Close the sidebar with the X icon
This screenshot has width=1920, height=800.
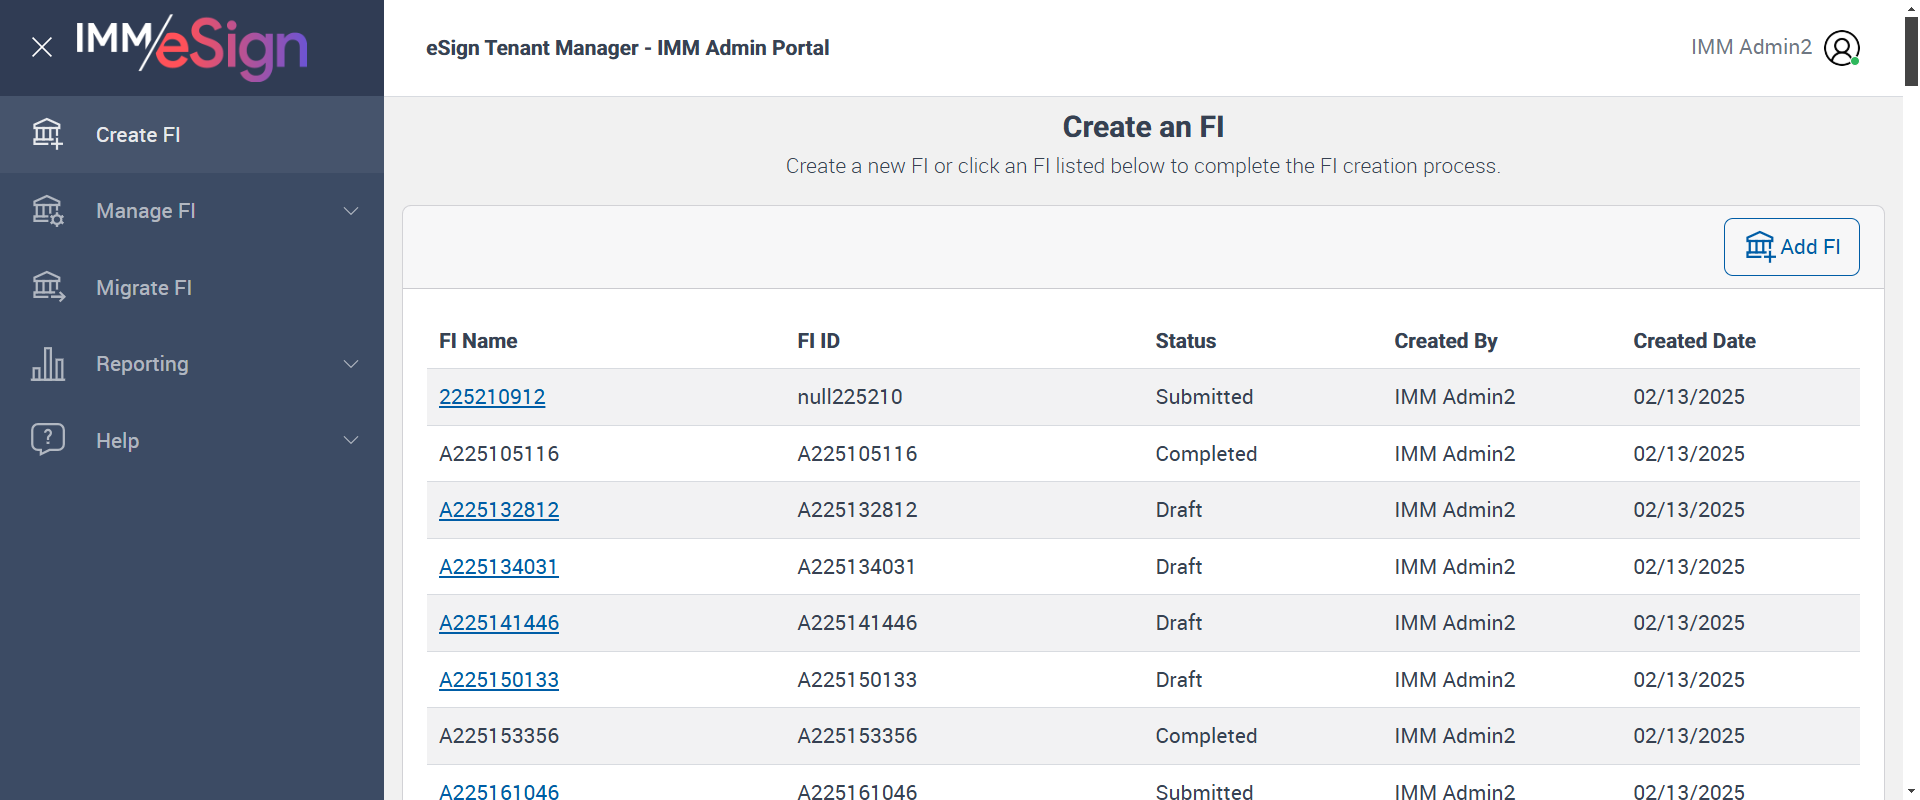[x=42, y=47]
